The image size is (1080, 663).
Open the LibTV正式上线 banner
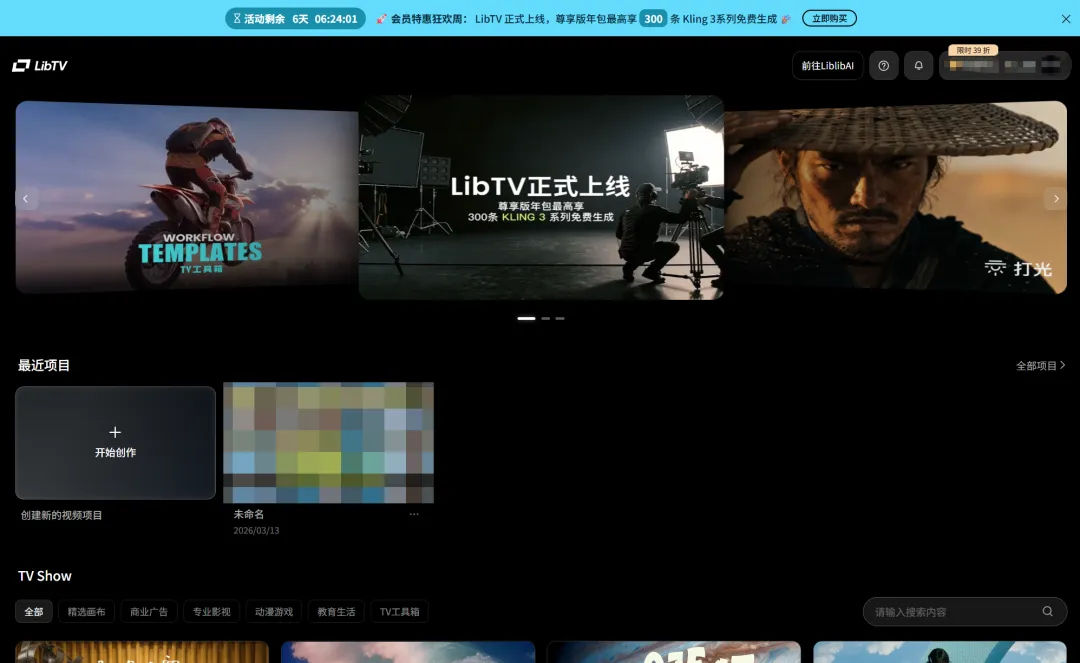point(541,197)
